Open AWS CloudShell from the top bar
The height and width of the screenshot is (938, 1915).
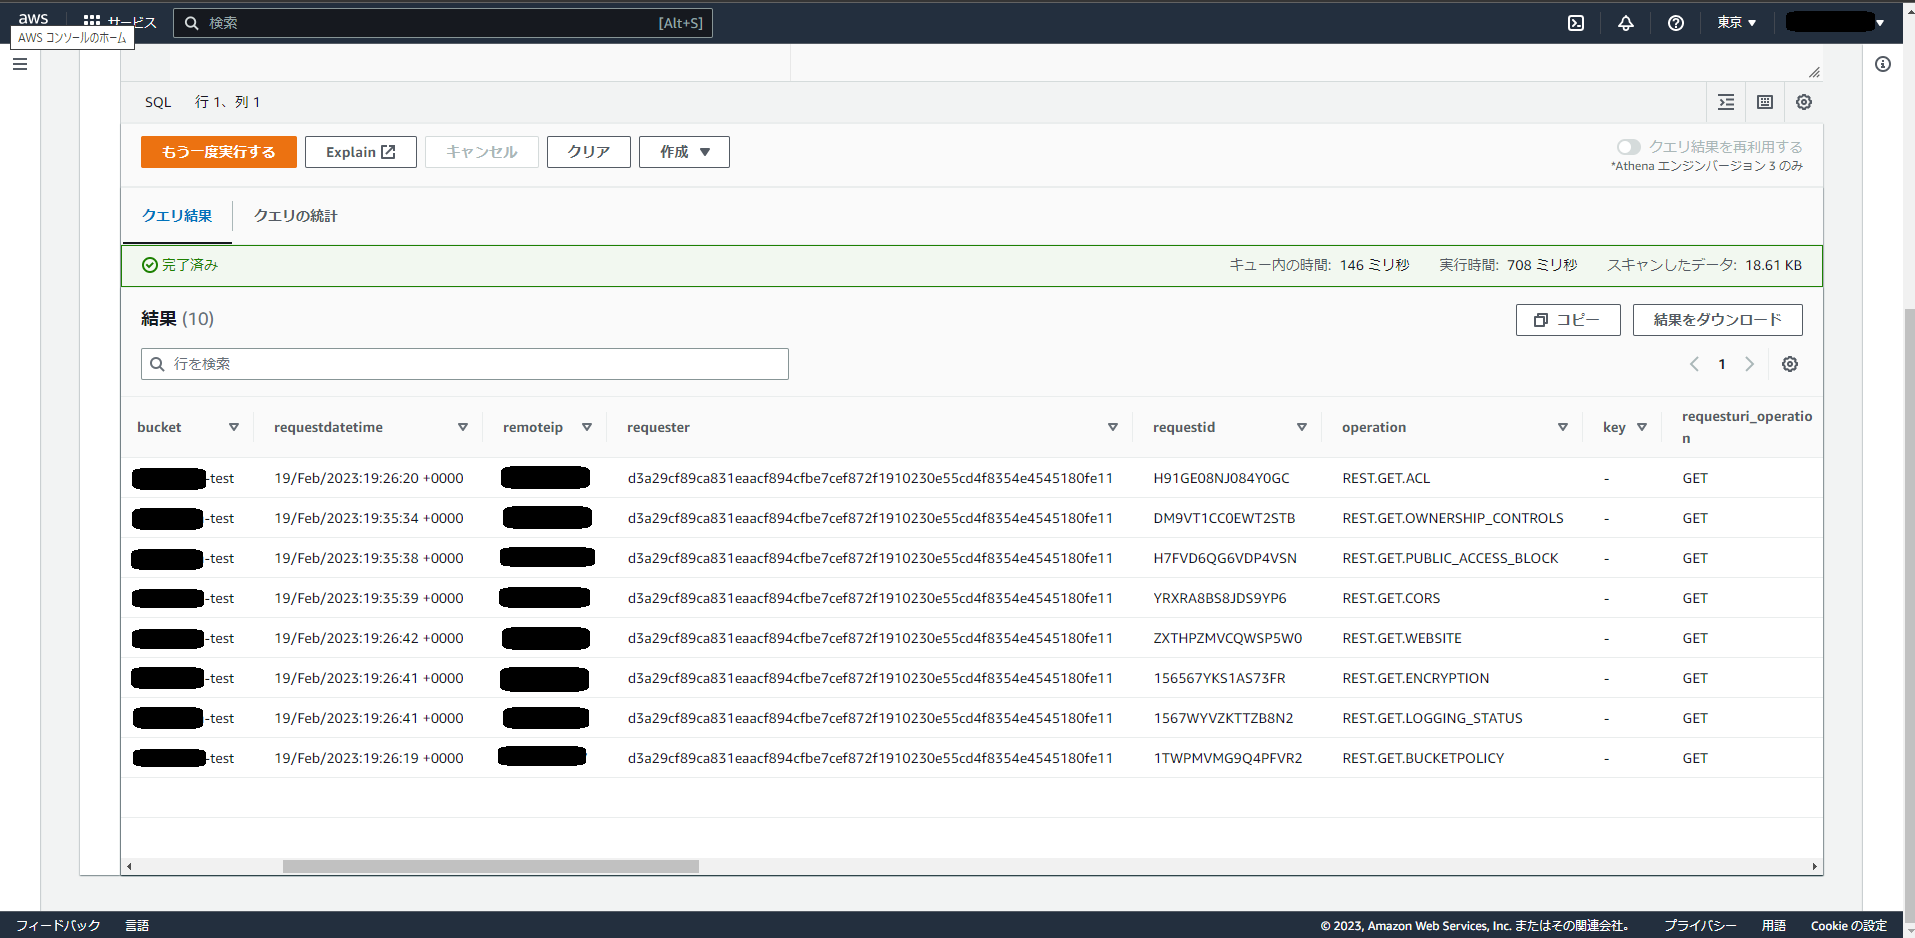click(1576, 23)
